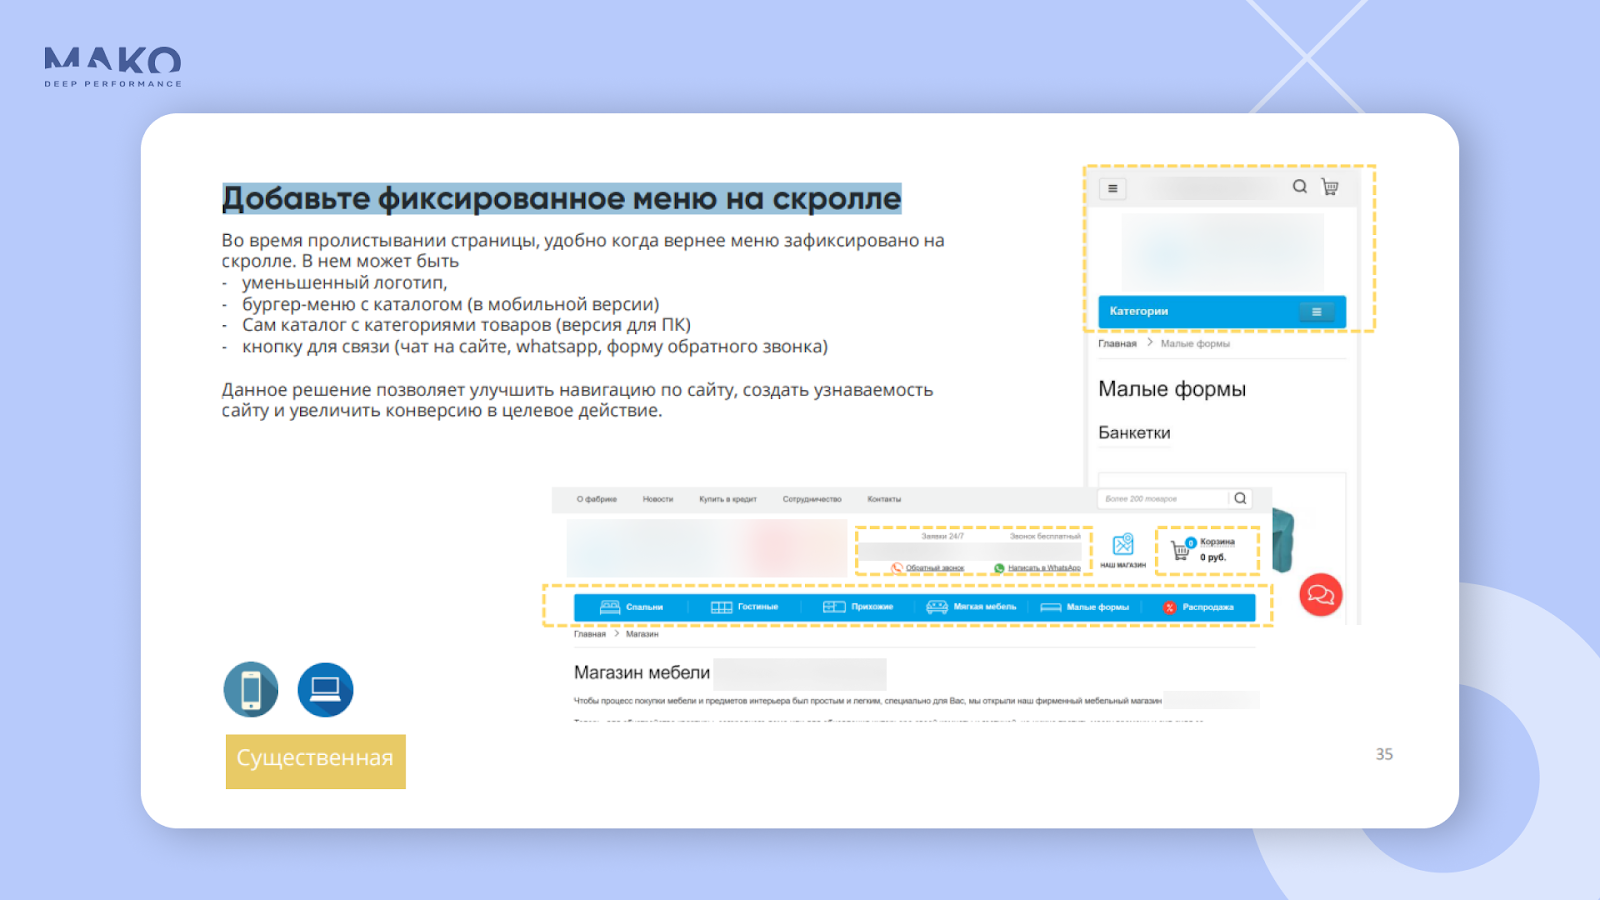Click the 'Наш магазин' map icon

1123,544
